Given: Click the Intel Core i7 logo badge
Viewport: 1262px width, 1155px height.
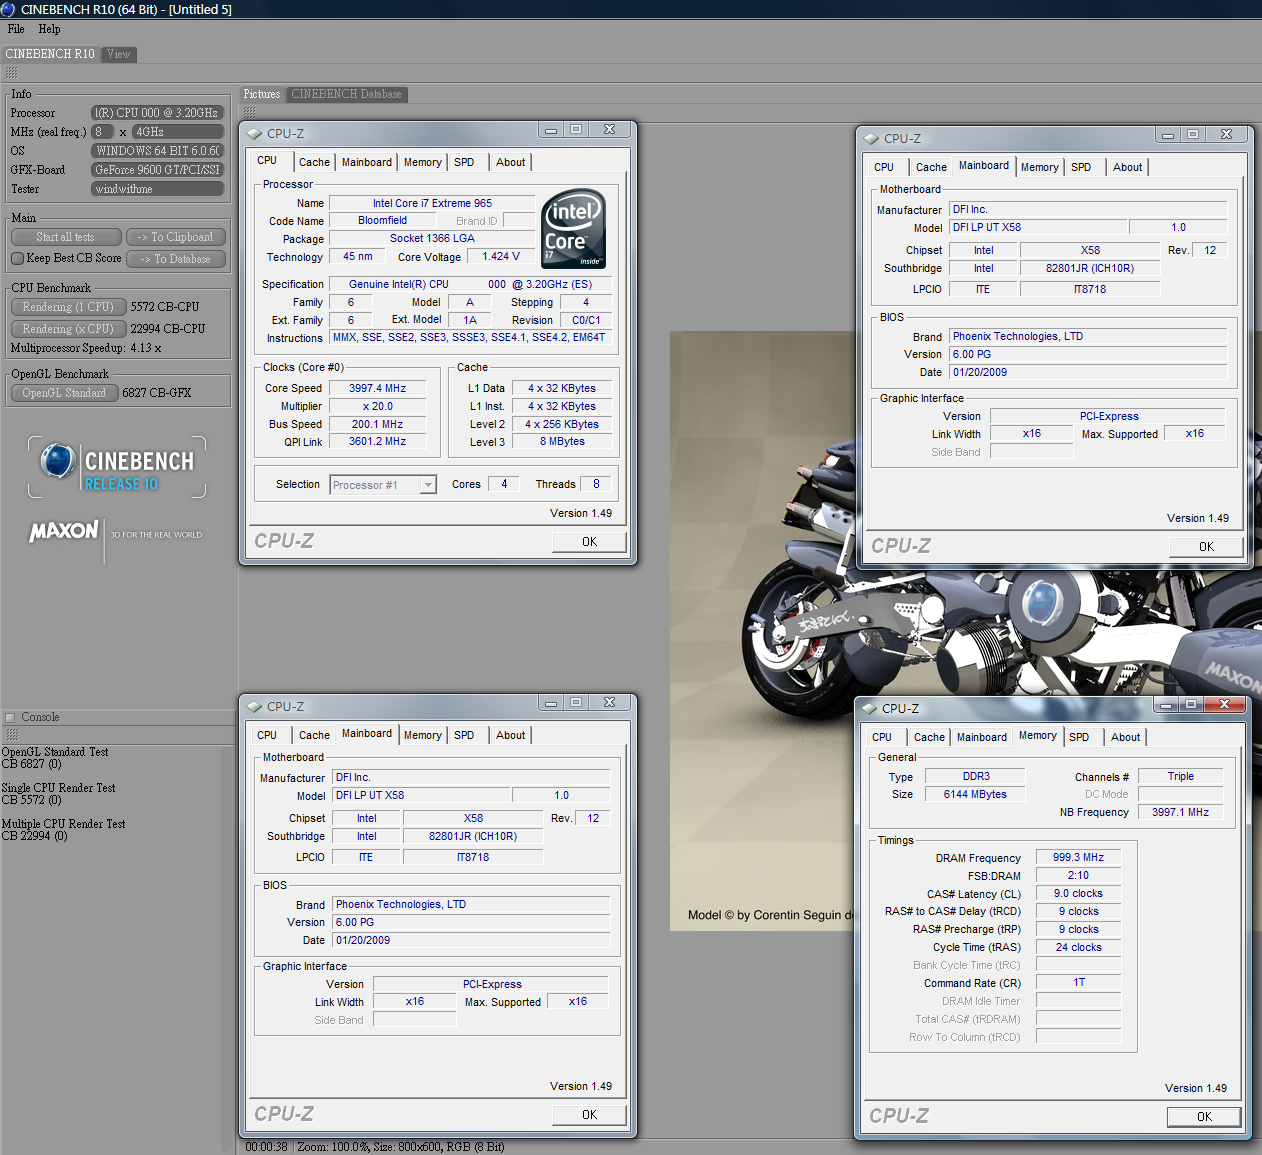Looking at the screenshot, I should 573,228.
